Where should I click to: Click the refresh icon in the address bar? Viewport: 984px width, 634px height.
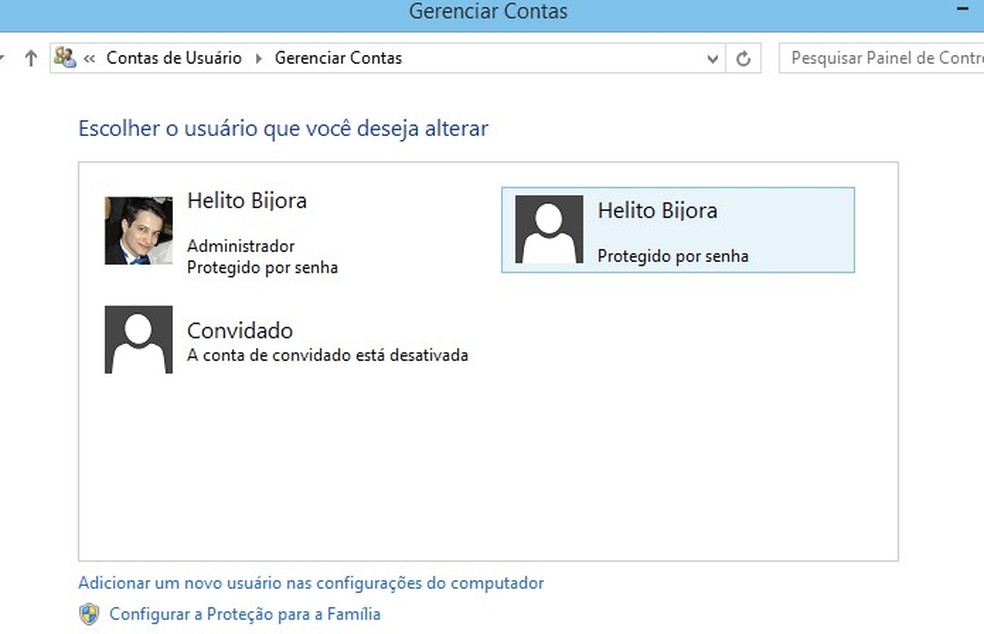[x=743, y=58]
